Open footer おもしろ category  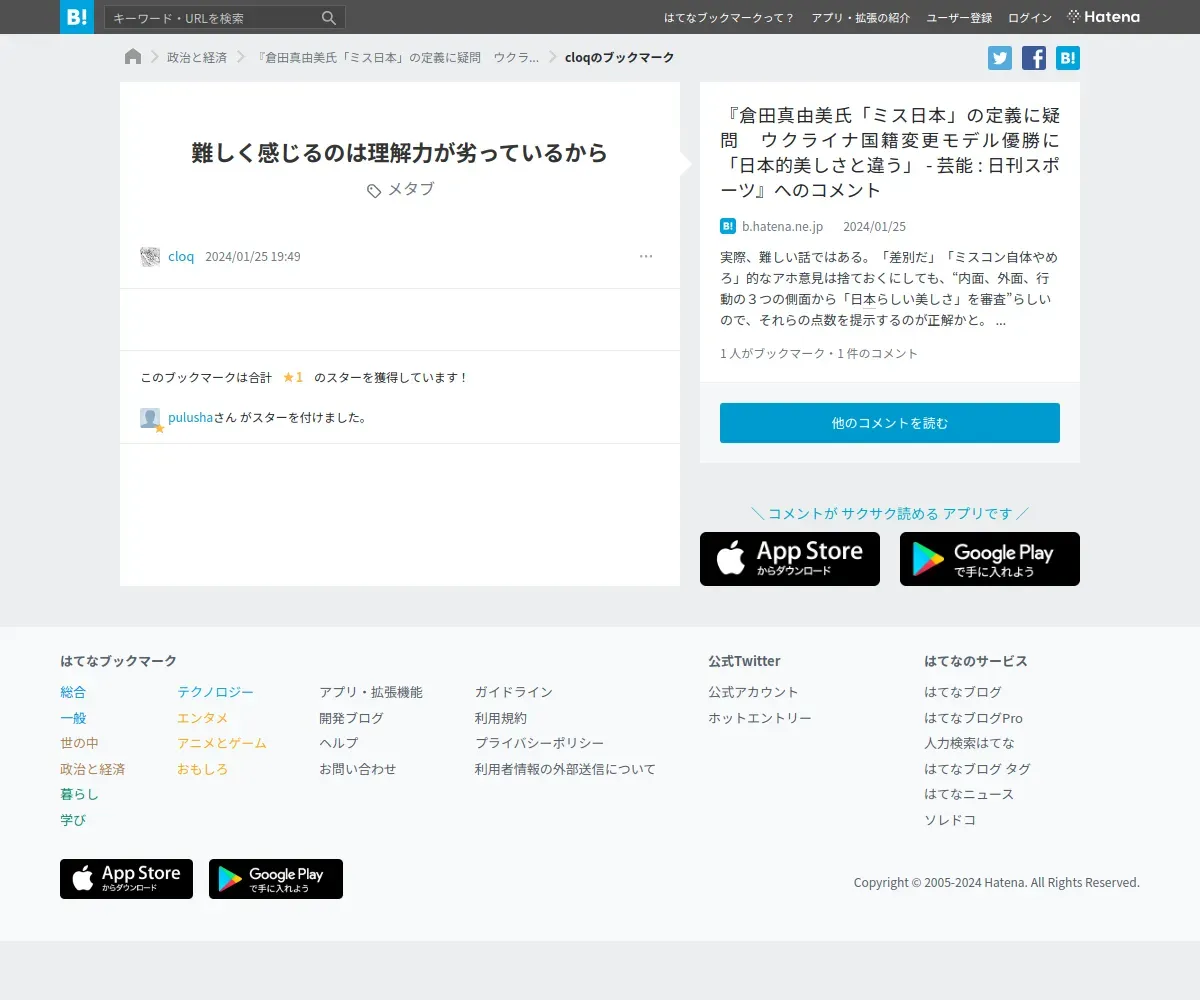click(x=203, y=769)
